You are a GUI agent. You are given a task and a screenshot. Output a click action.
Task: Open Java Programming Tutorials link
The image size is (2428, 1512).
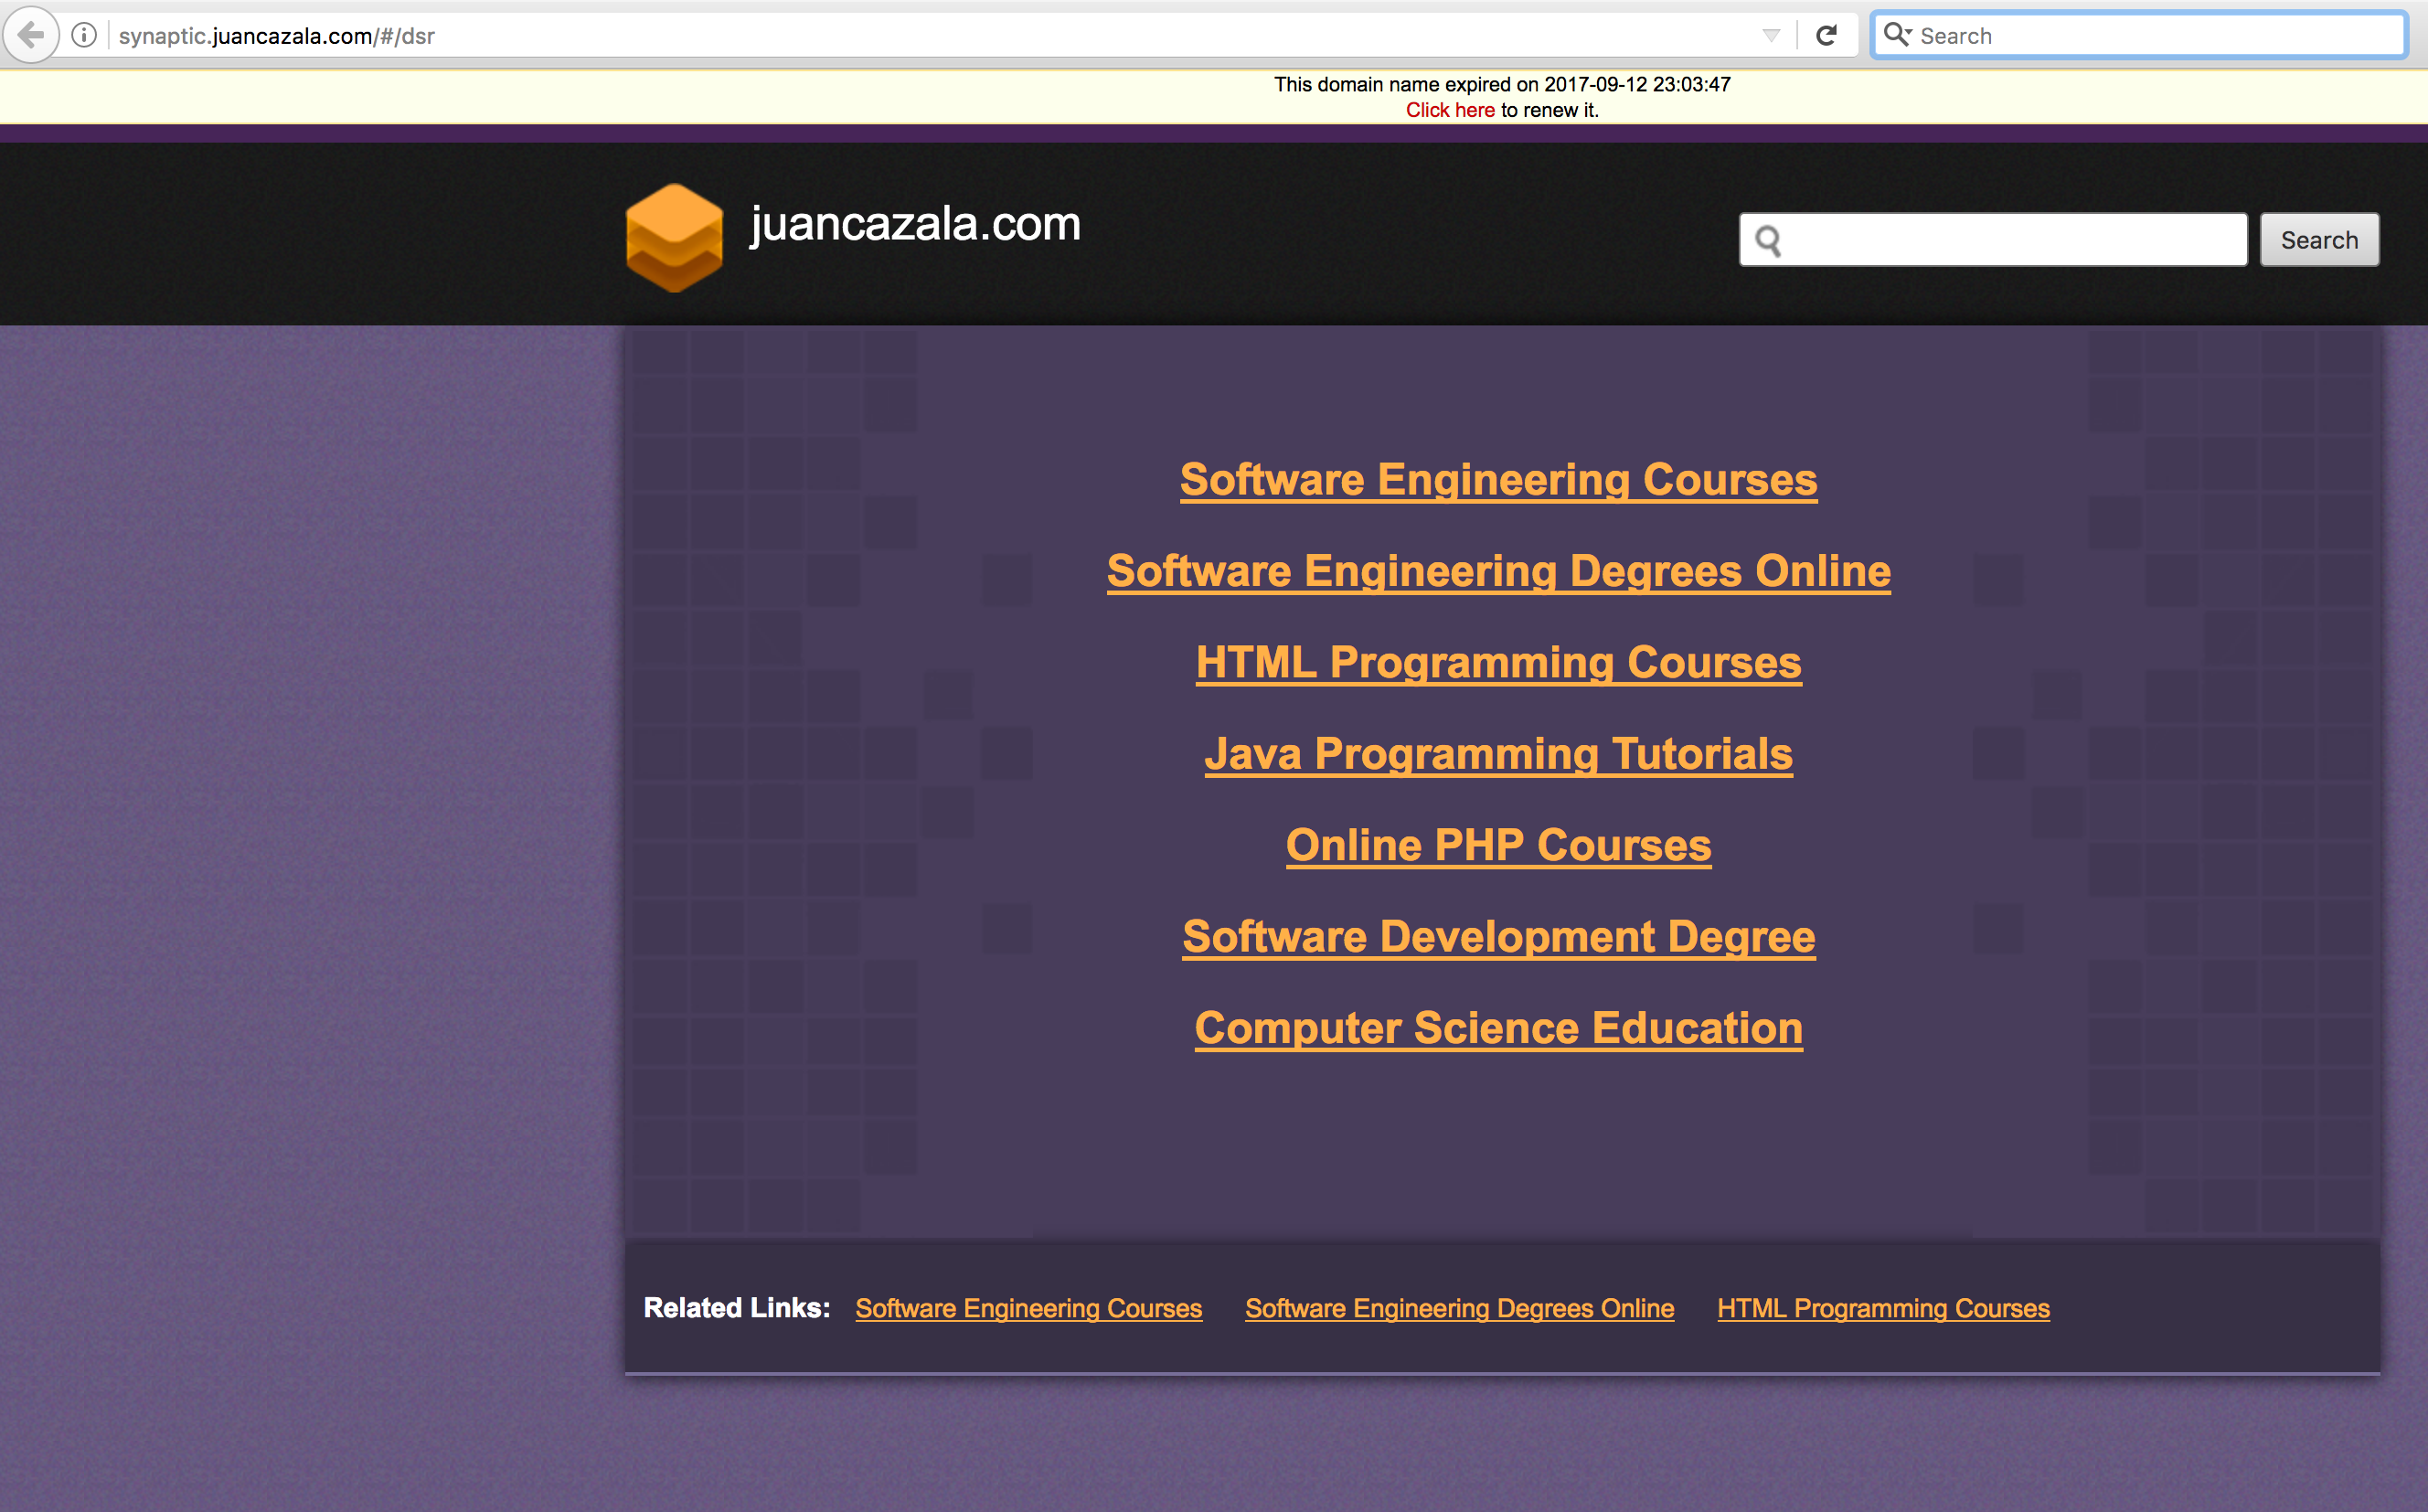1498,754
